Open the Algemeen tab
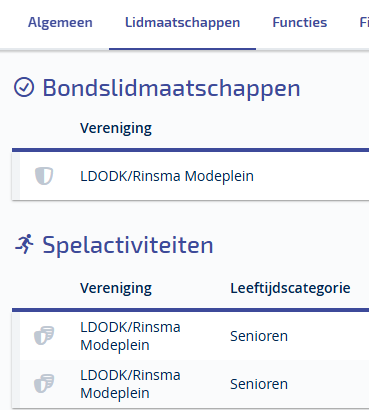The width and height of the screenshot is (369, 410). coord(60,22)
